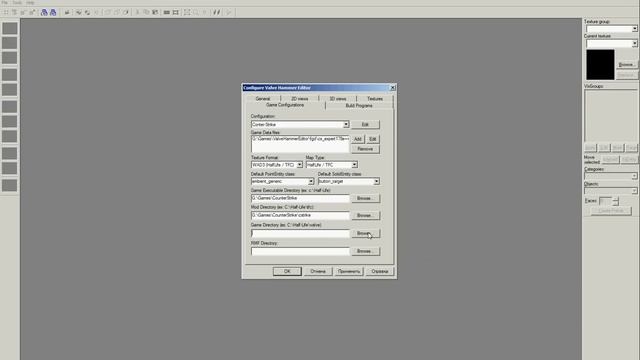Screen dimensions: 640x360
Task: Toggle the 3D grid toolbar icon
Action: coord(15,12)
